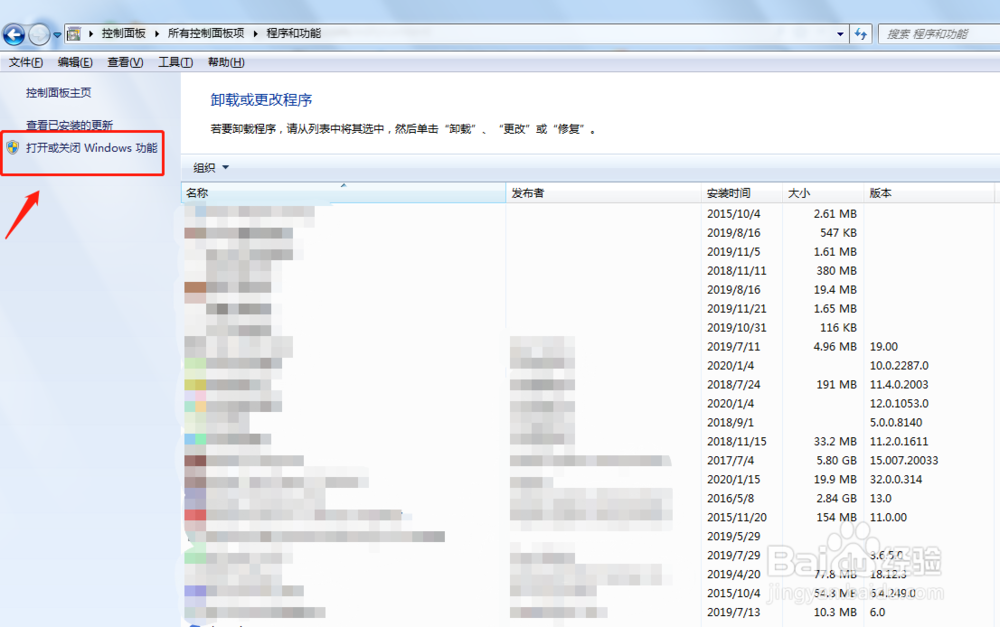
Task: Select row with size 547 KB
Action: tap(589, 233)
